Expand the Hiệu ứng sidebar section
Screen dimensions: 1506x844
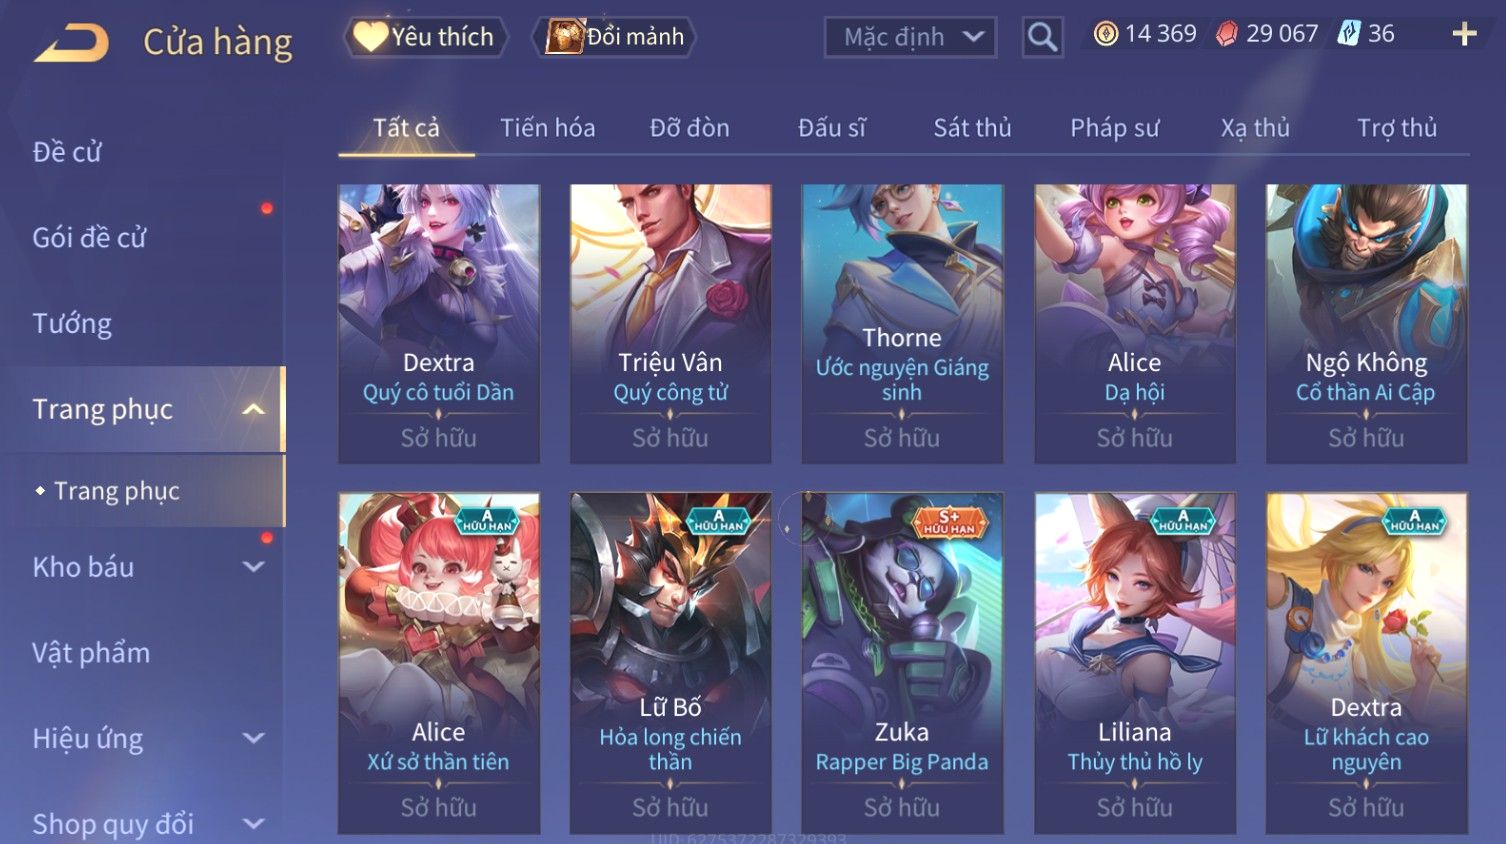point(254,738)
